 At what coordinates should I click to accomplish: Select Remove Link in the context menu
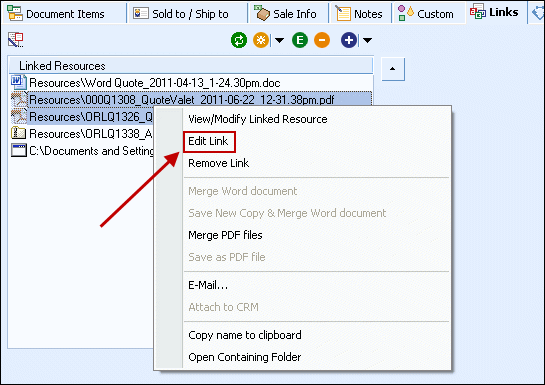[219, 163]
